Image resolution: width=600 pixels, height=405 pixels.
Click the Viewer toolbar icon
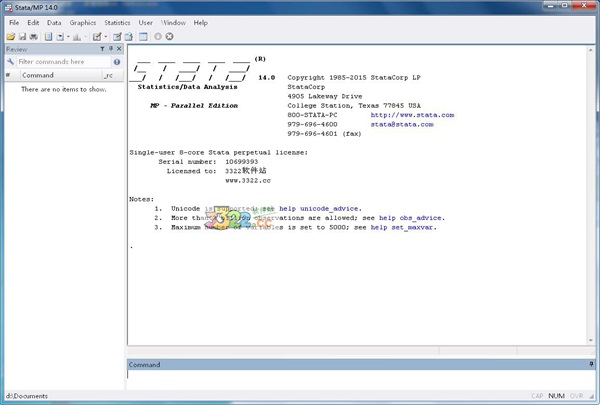pyautogui.click(x=60, y=37)
